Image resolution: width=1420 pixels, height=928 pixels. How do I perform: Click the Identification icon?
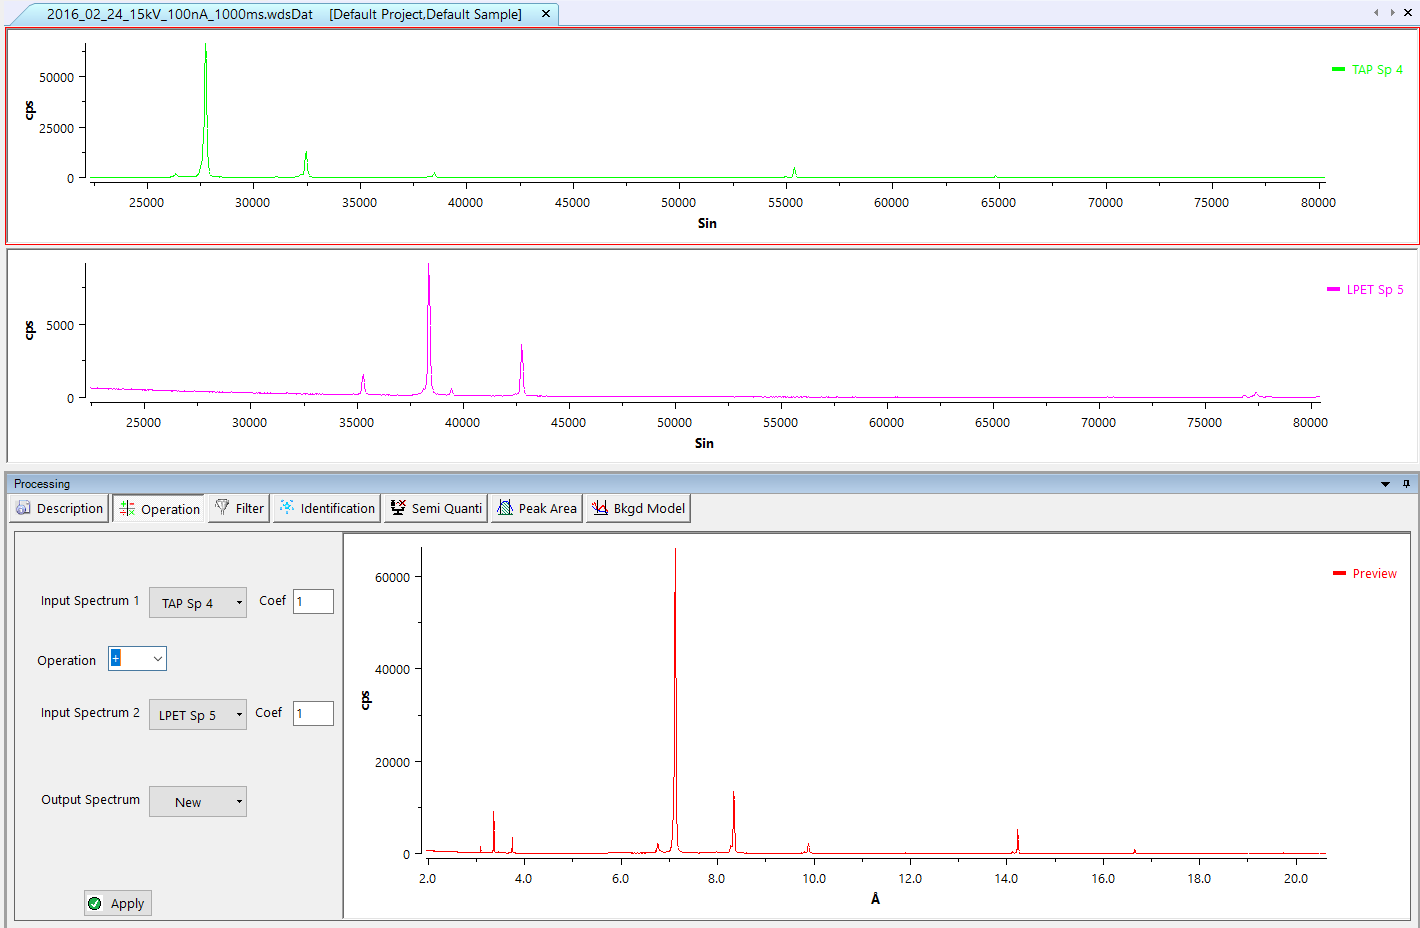point(287,507)
